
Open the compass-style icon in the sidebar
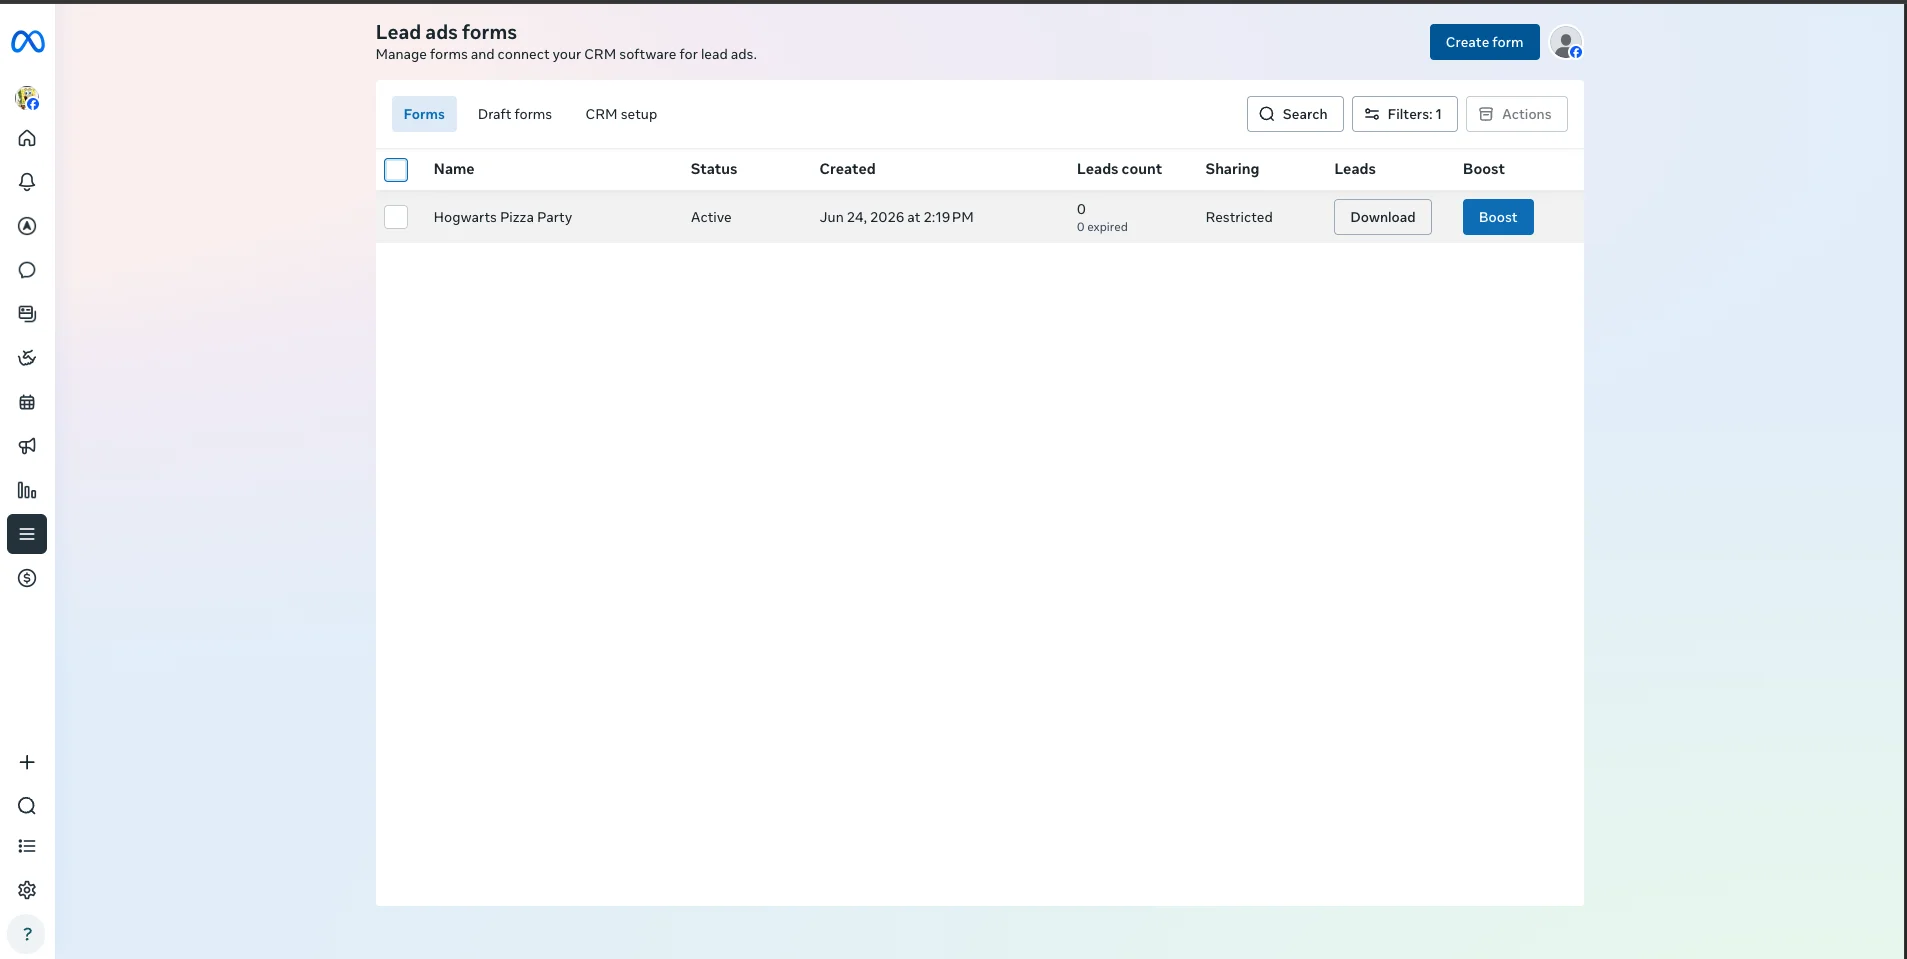pyautogui.click(x=27, y=226)
